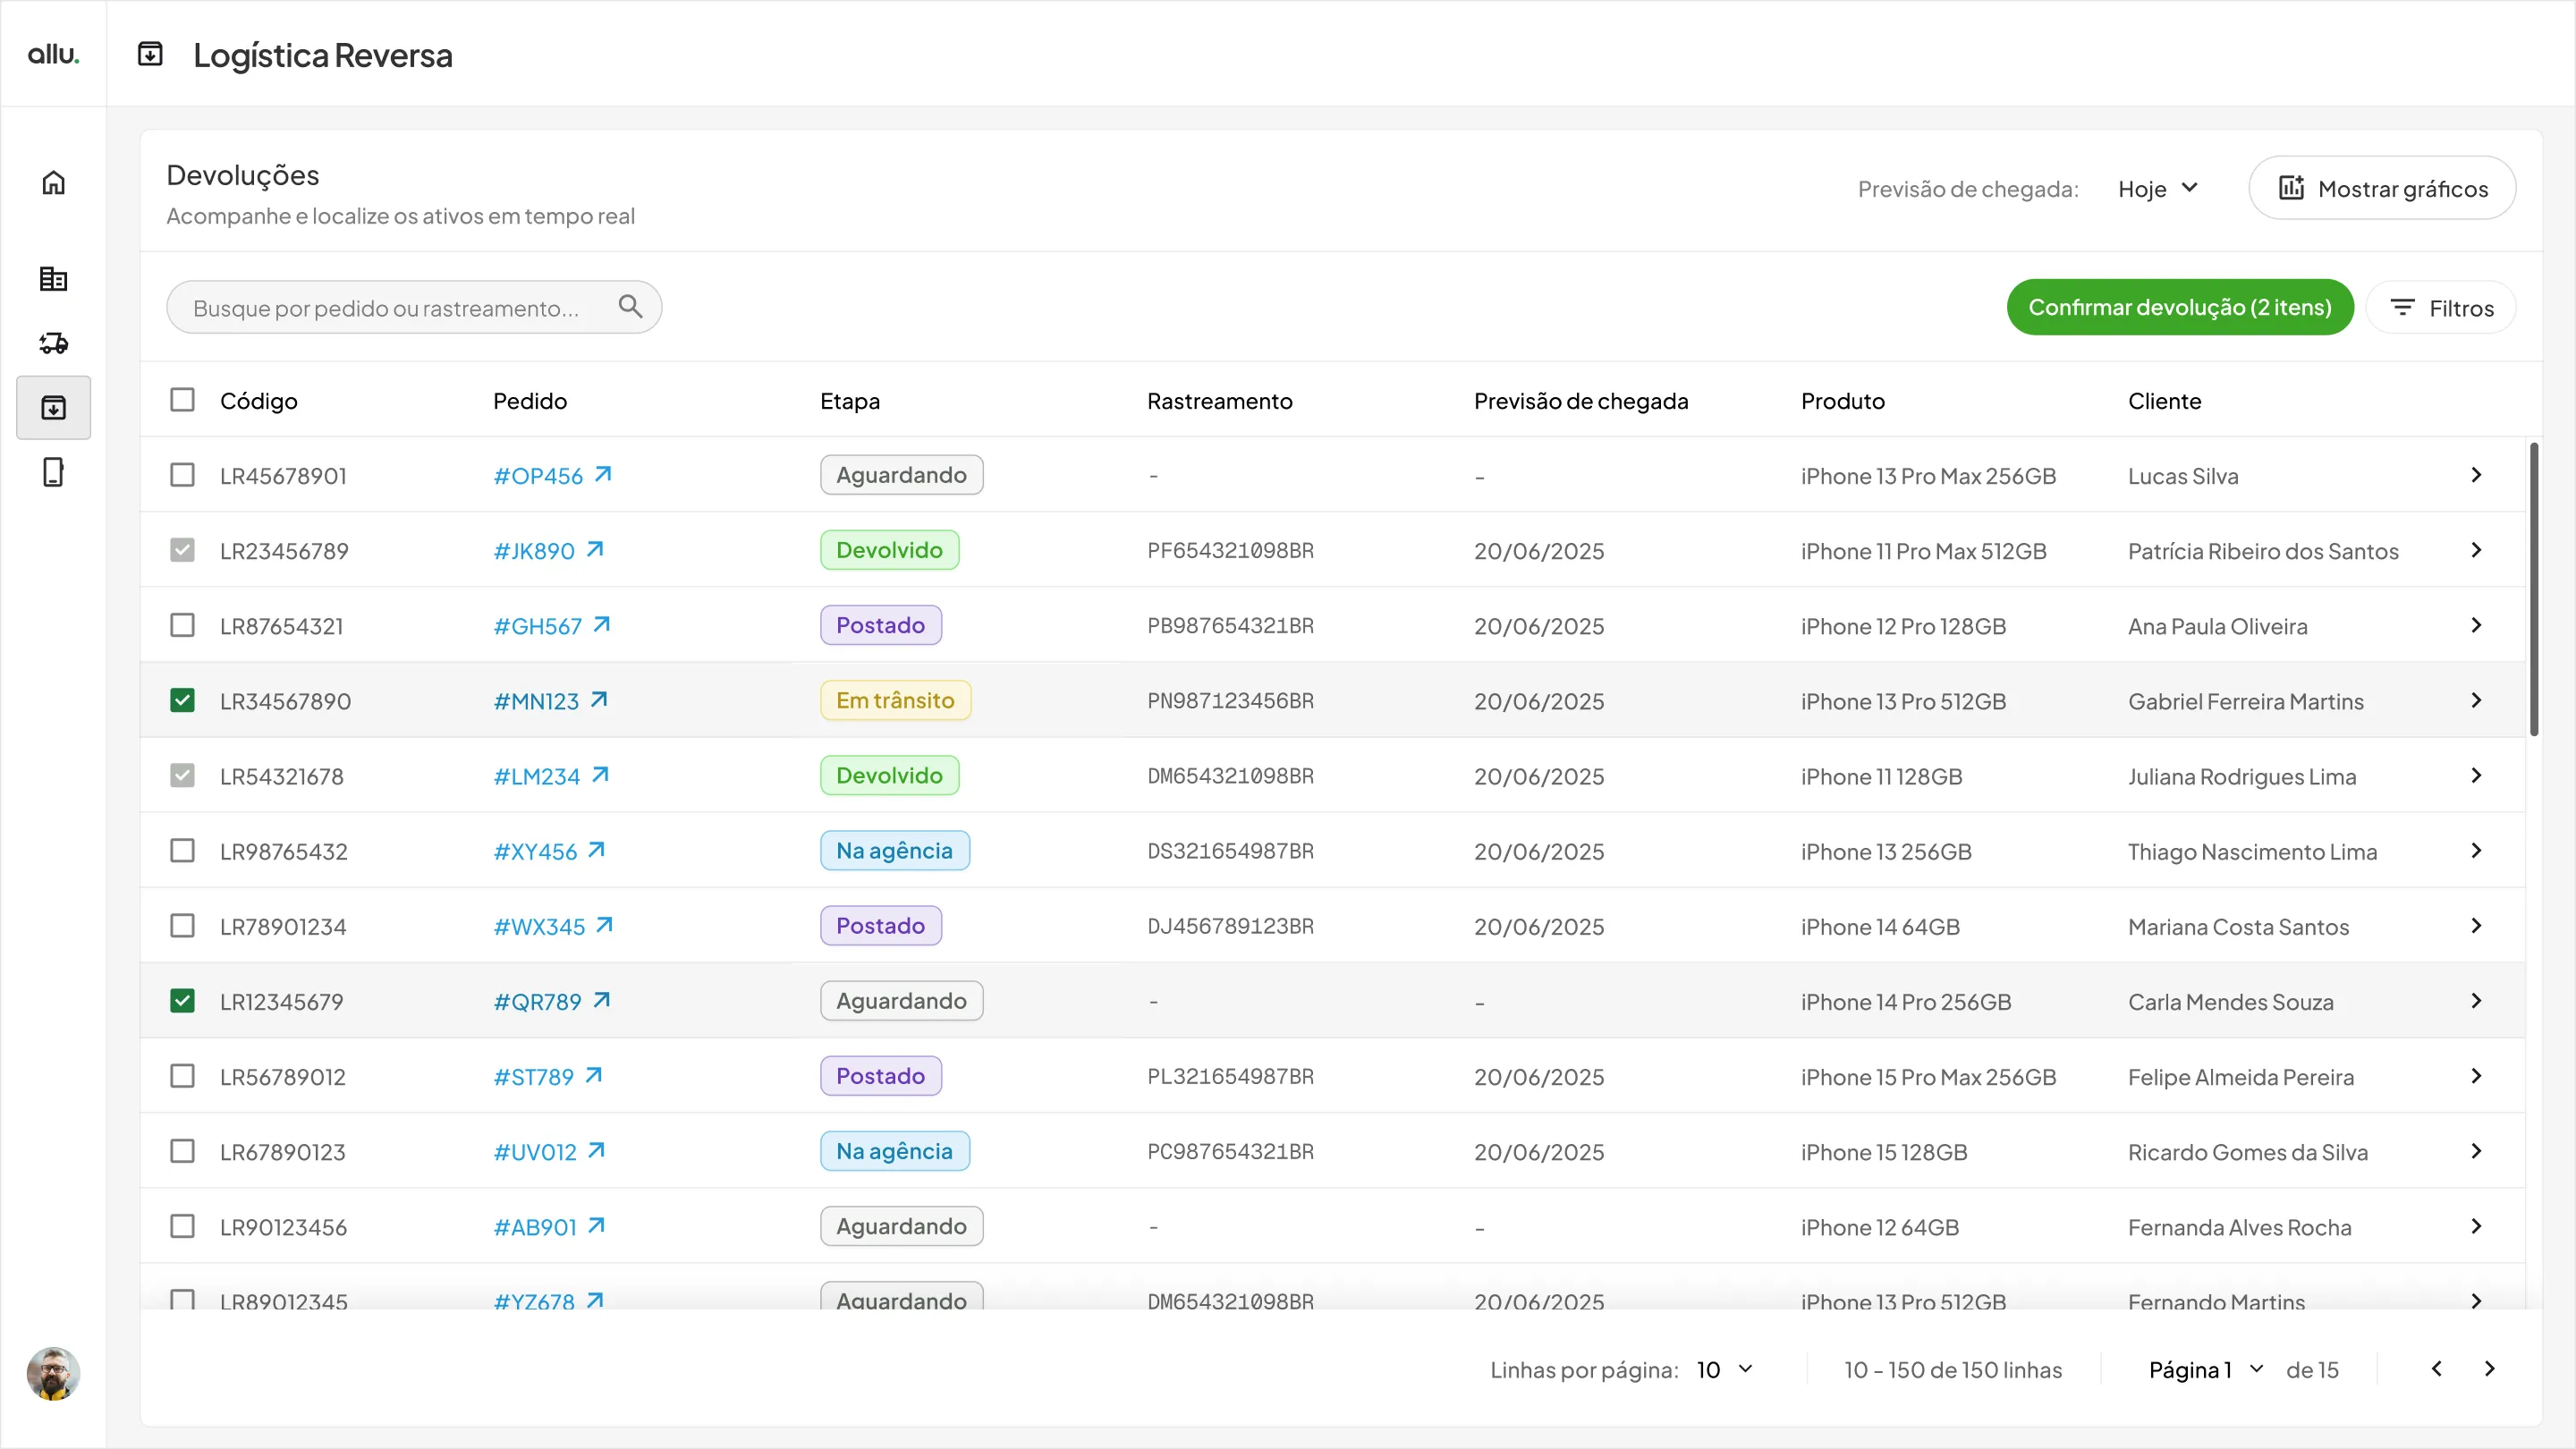
Task: Open order link #QR789
Action: (x=537, y=1001)
